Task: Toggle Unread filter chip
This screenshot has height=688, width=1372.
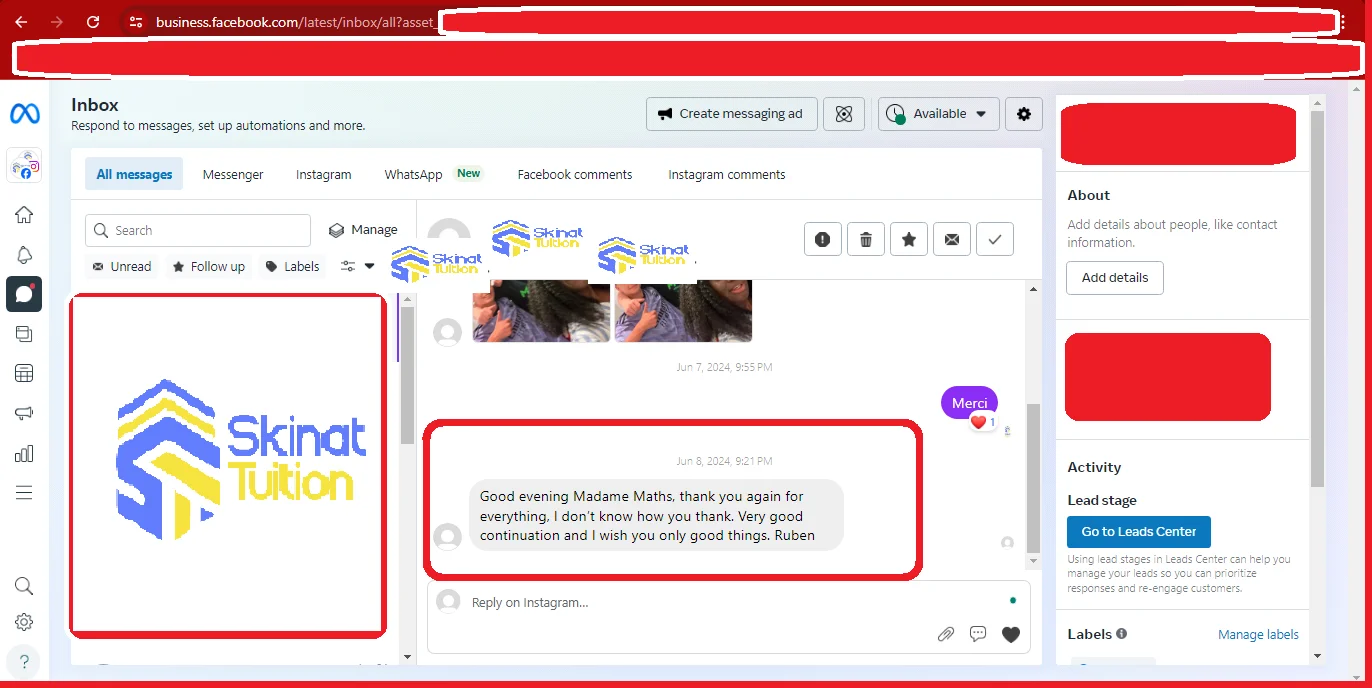Action: tap(122, 266)
